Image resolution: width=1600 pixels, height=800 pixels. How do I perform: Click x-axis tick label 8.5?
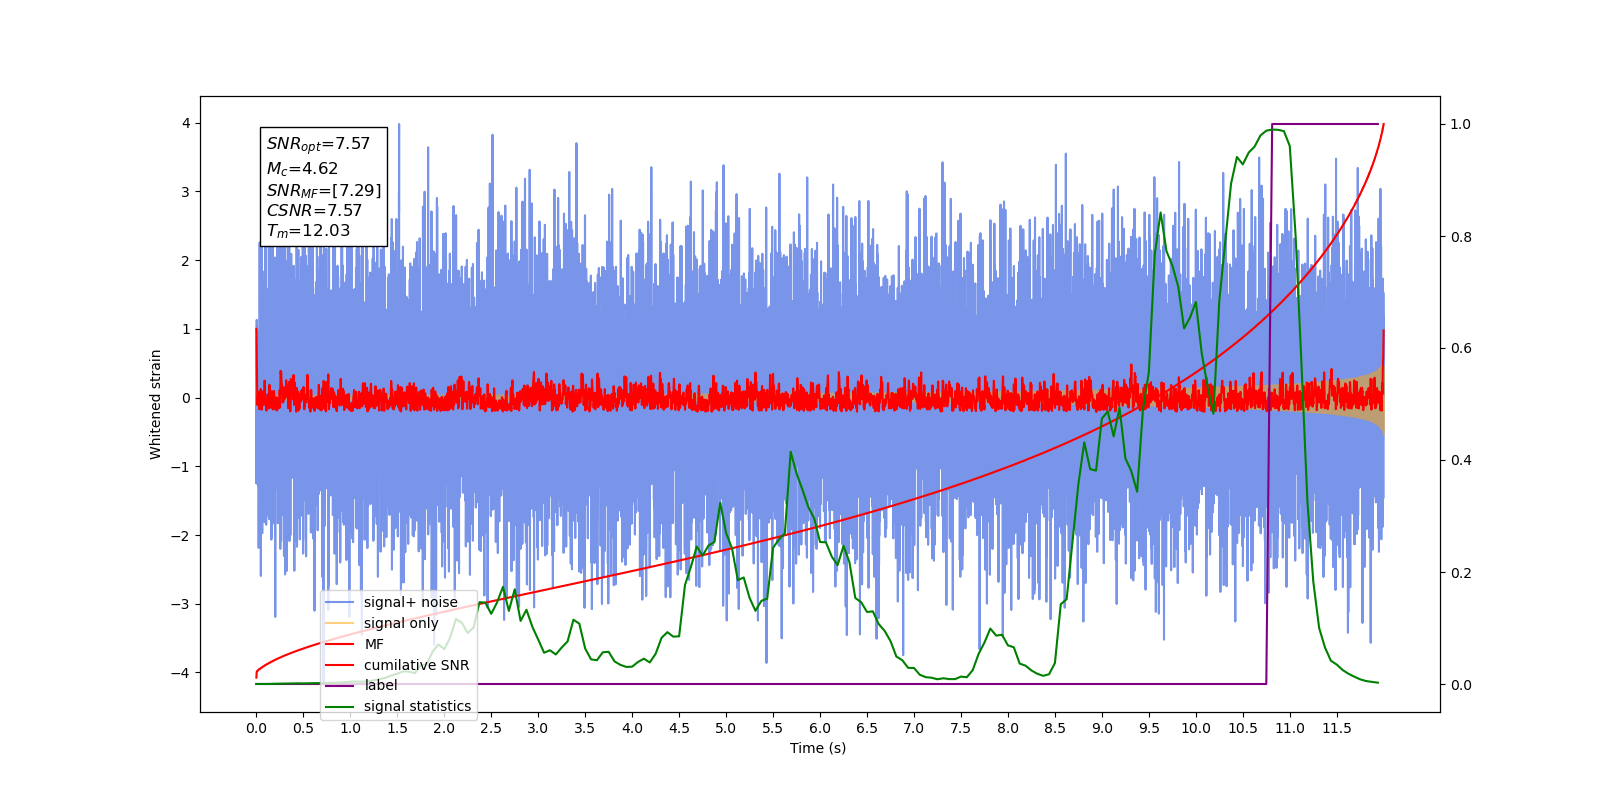1055,728
